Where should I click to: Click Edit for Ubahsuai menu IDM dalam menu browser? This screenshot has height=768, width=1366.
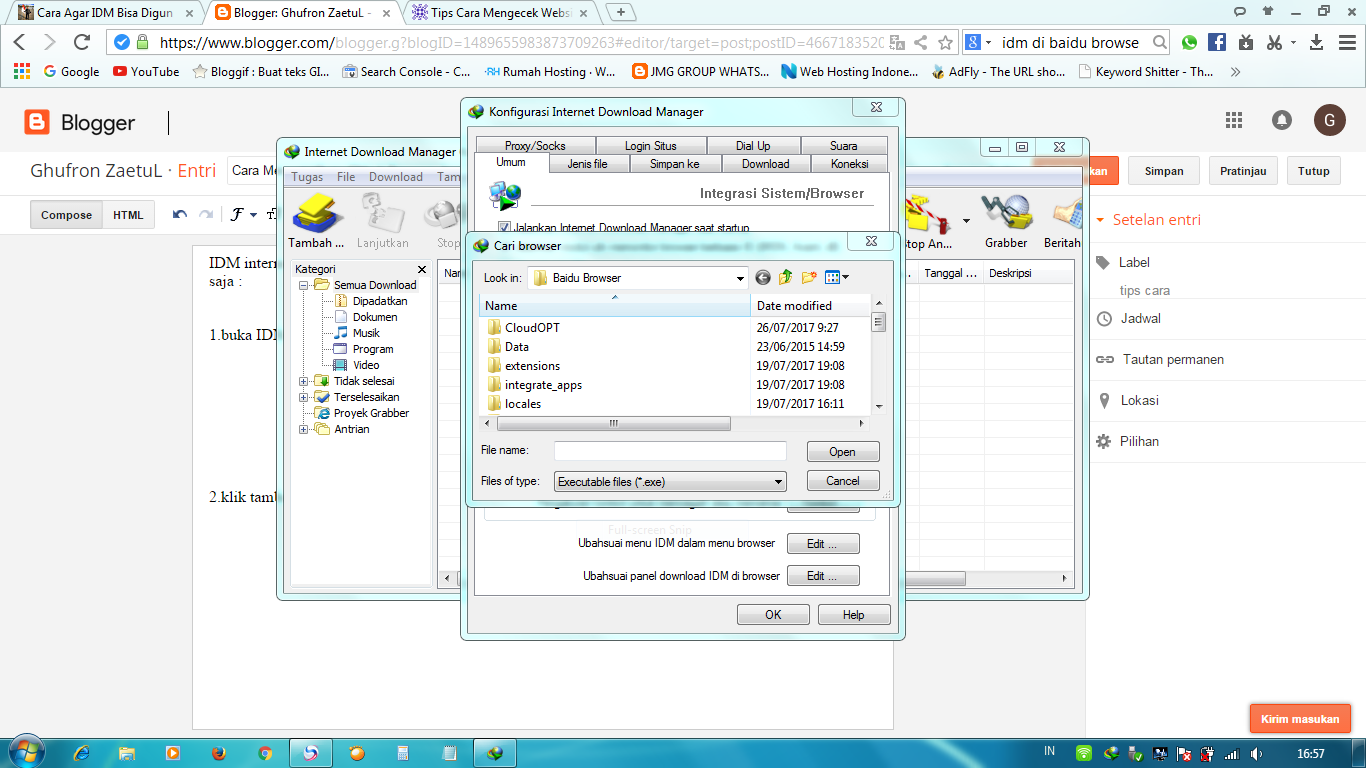(823, 544)
